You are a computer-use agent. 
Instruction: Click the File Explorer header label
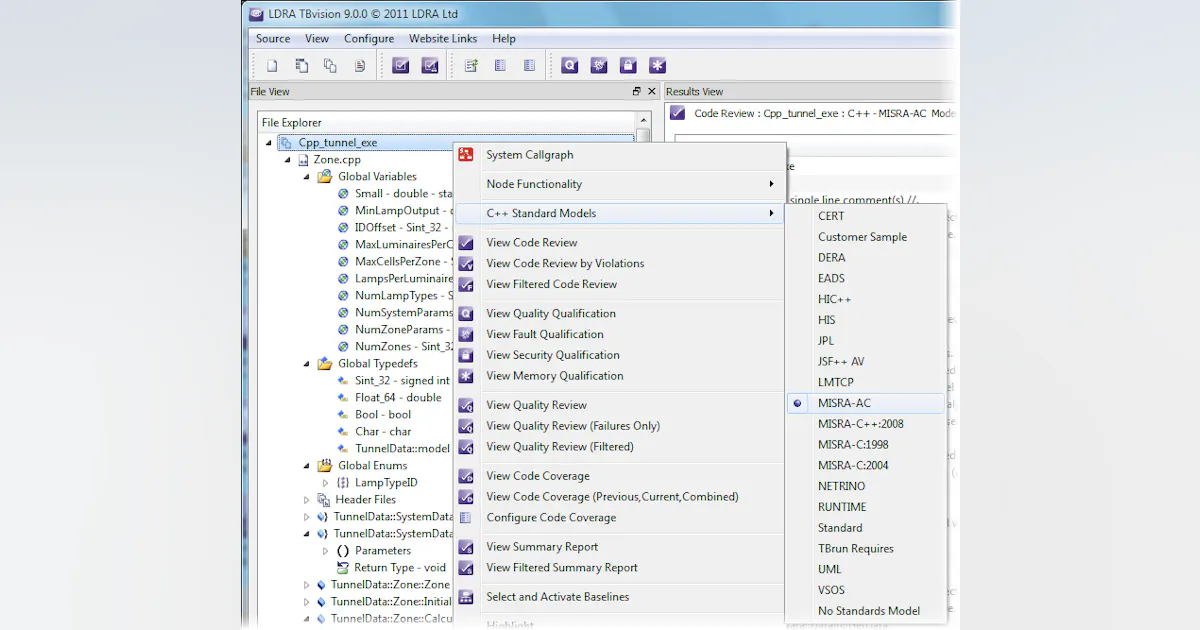tap(292, 123)
